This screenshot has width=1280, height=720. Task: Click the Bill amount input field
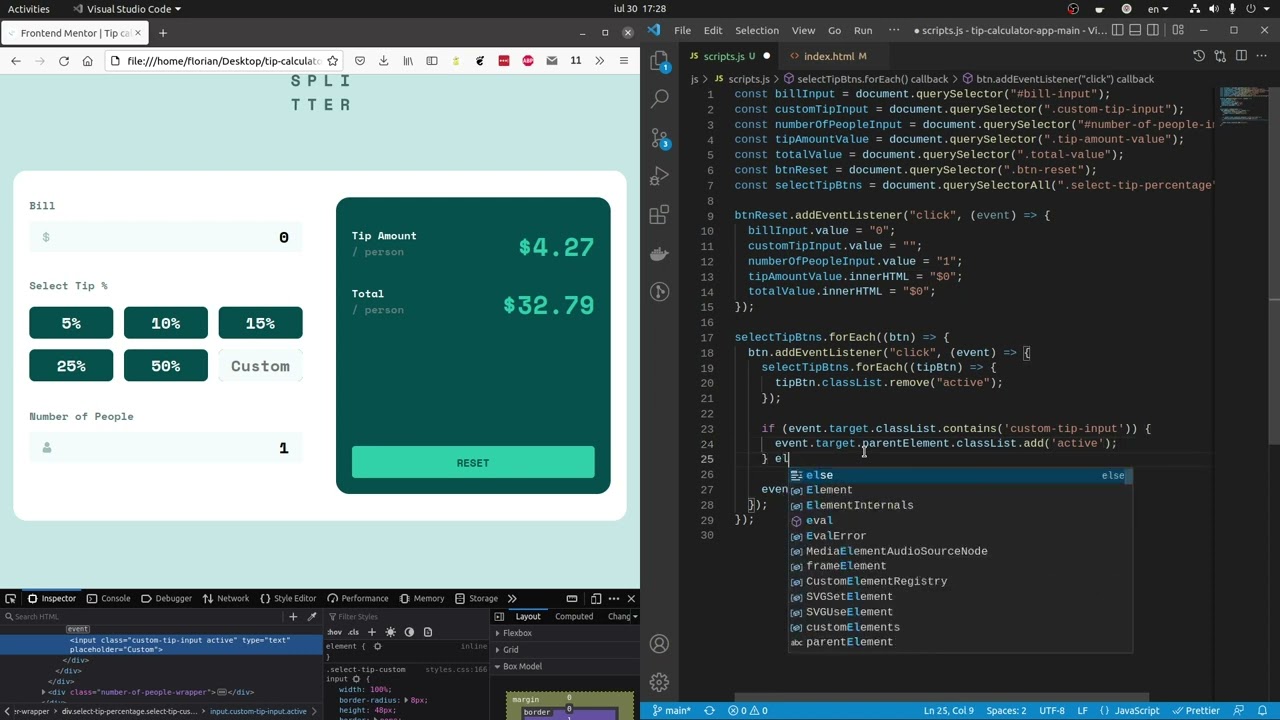point(166,237)
